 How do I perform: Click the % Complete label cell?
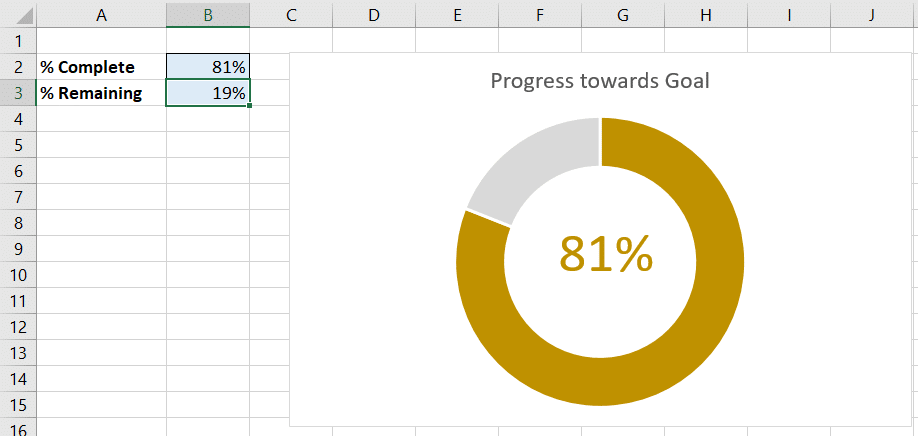pyautogui.click(x=101, y=67)
